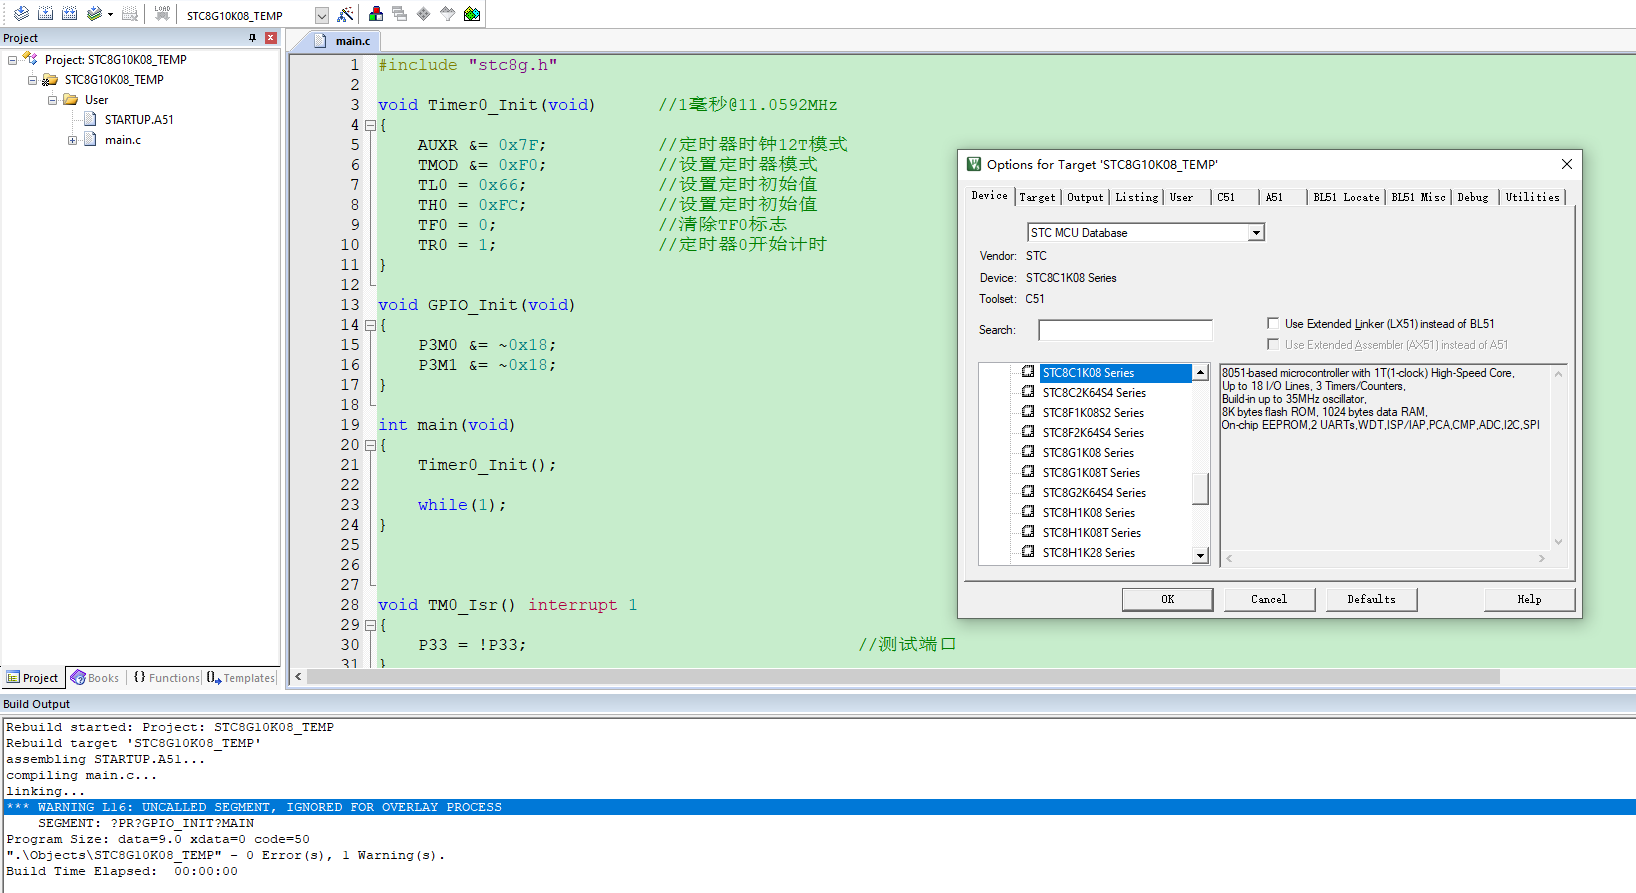Click the editor horizontal scrollbar
The height and width of the screenshot is (893, 1636).
click(x=903, y=677)
